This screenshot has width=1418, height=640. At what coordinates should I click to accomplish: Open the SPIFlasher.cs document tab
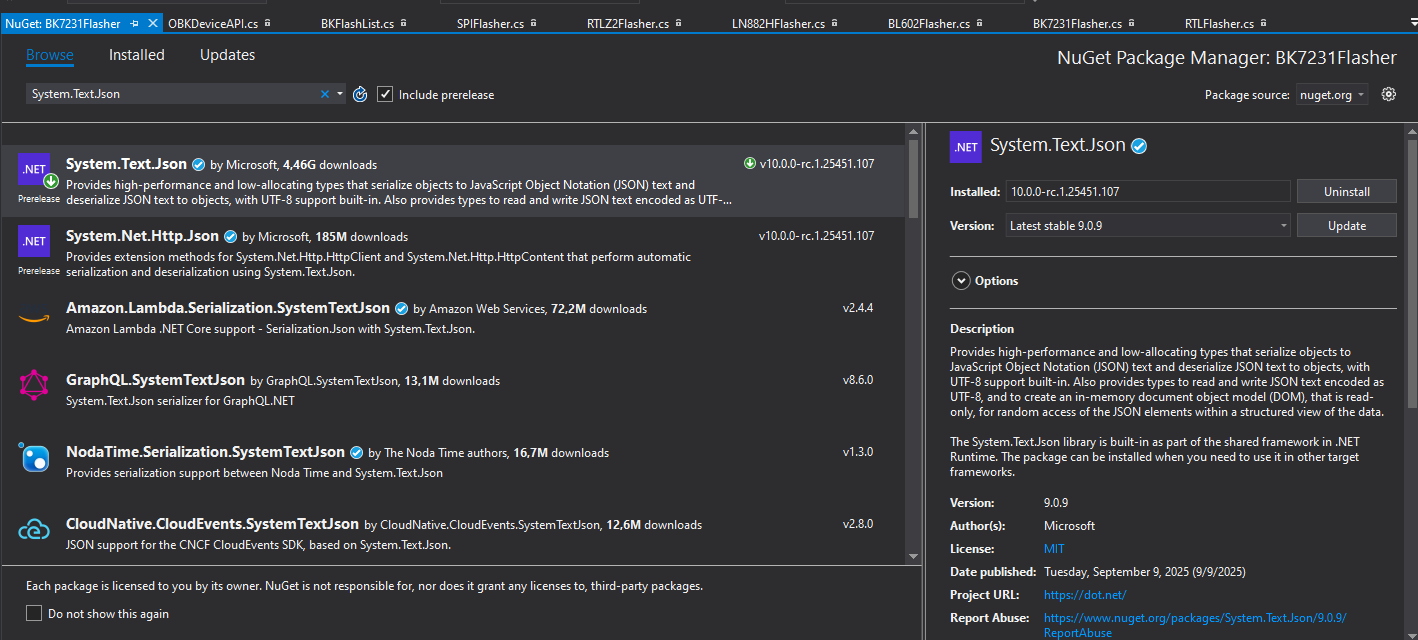[x=490, y=23]
